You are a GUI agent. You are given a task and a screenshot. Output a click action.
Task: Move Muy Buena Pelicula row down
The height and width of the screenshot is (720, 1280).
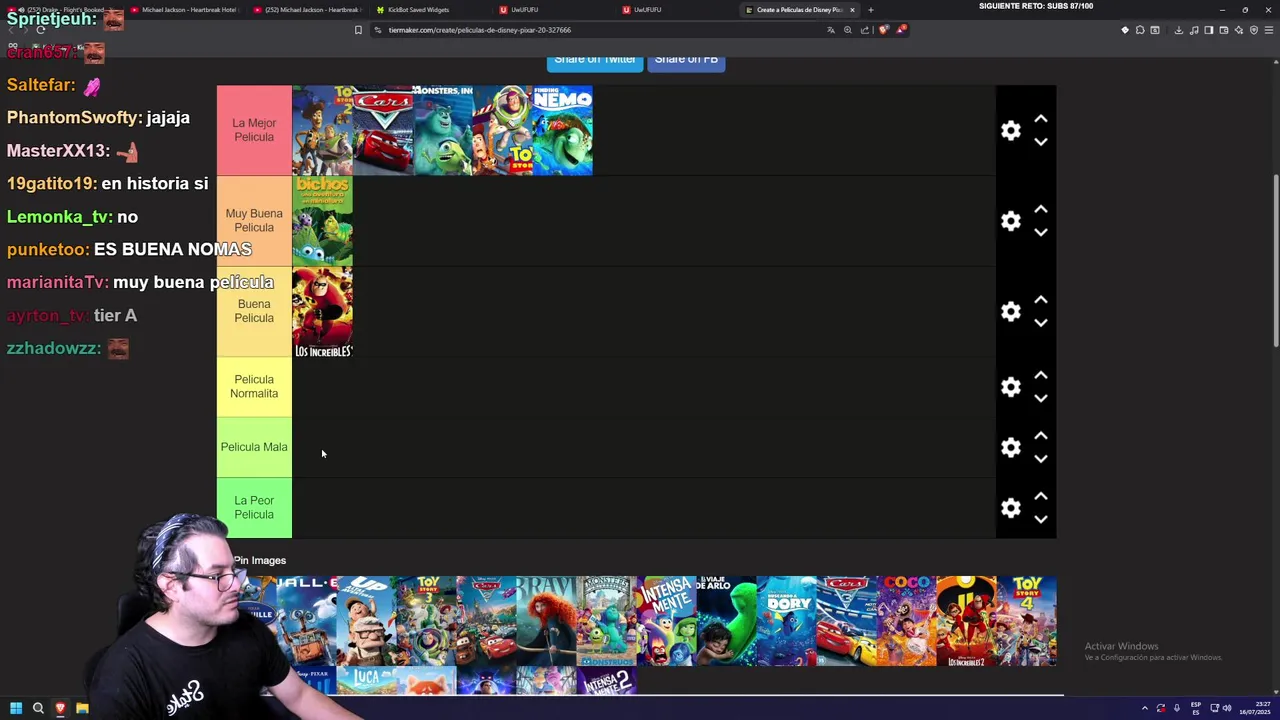pos(1041,232)
